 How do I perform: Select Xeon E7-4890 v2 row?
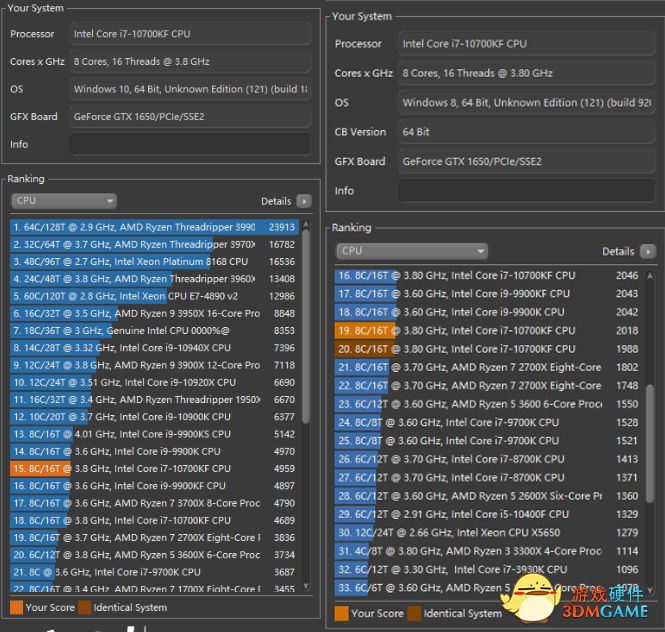[x=154, y=296]
